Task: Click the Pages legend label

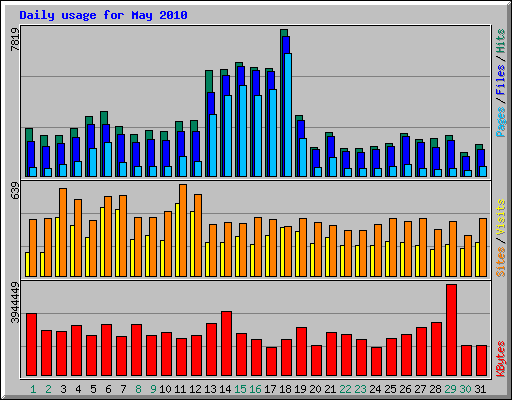Action: 501,122
